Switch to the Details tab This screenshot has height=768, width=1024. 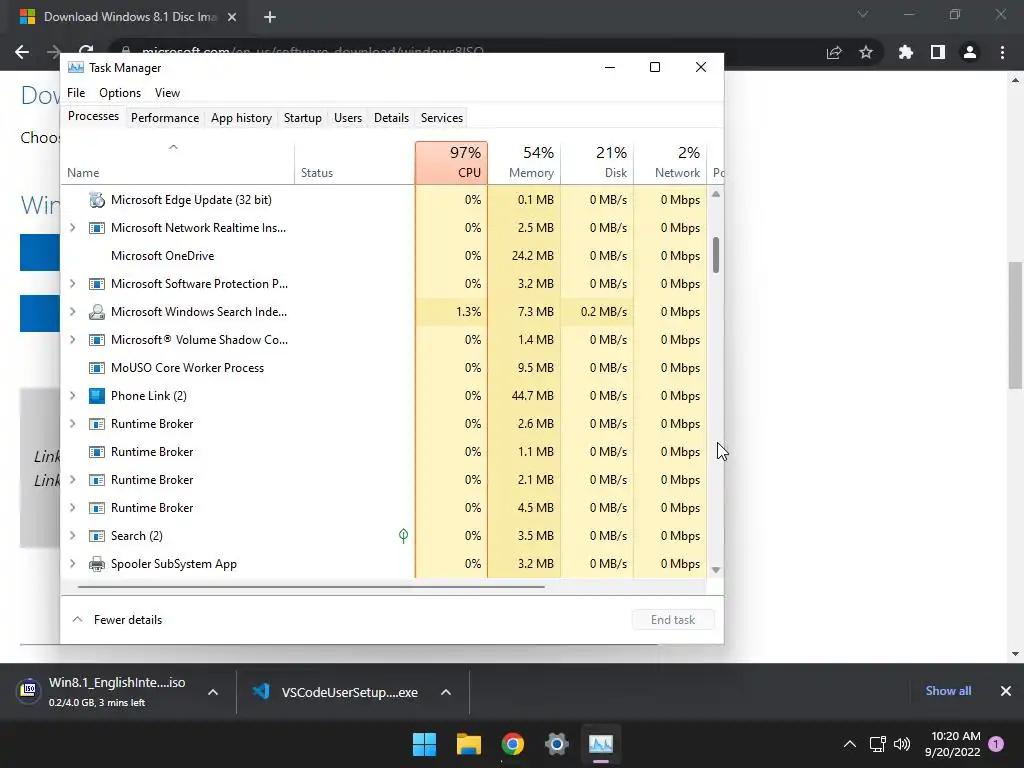[391, 118]
